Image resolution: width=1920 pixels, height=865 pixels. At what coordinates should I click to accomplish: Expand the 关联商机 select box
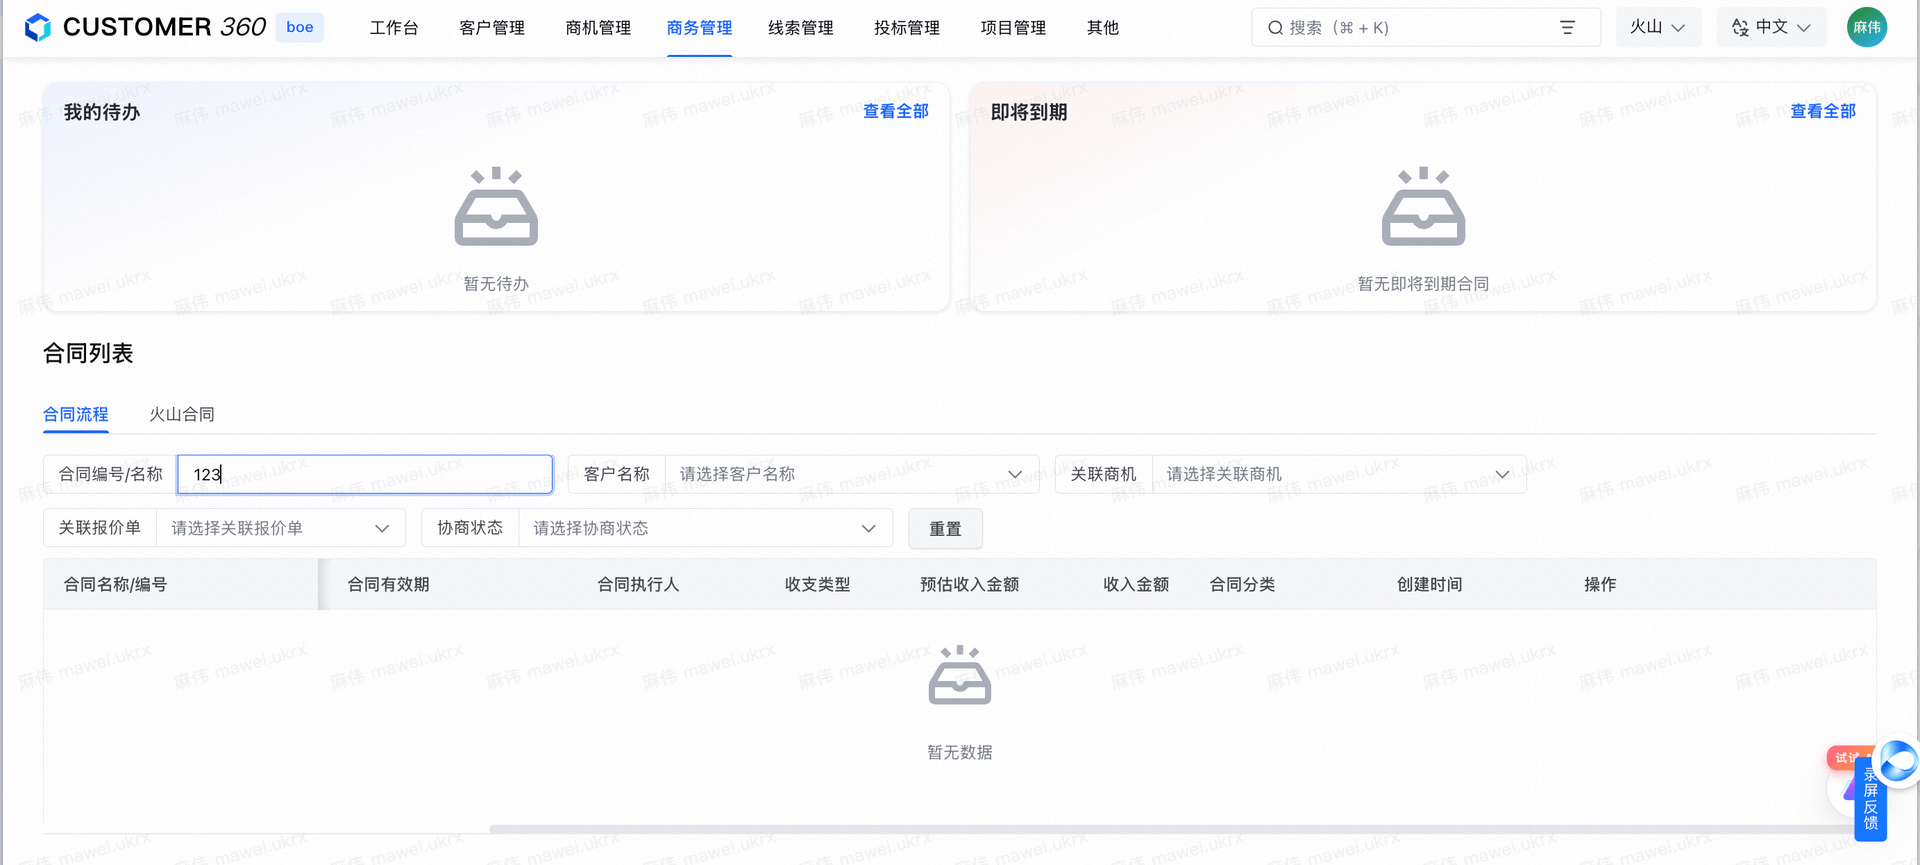coord(1339,474)
